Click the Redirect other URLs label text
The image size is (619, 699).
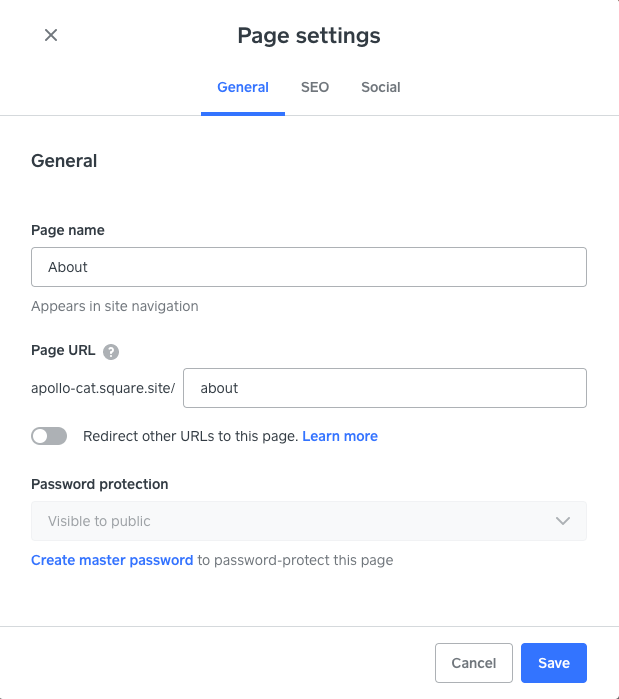(x=190, y=436)
